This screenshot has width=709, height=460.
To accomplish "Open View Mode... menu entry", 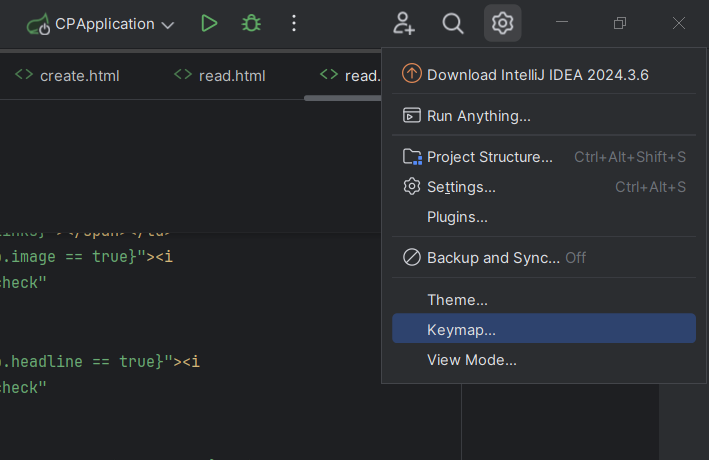I will 544,360.
